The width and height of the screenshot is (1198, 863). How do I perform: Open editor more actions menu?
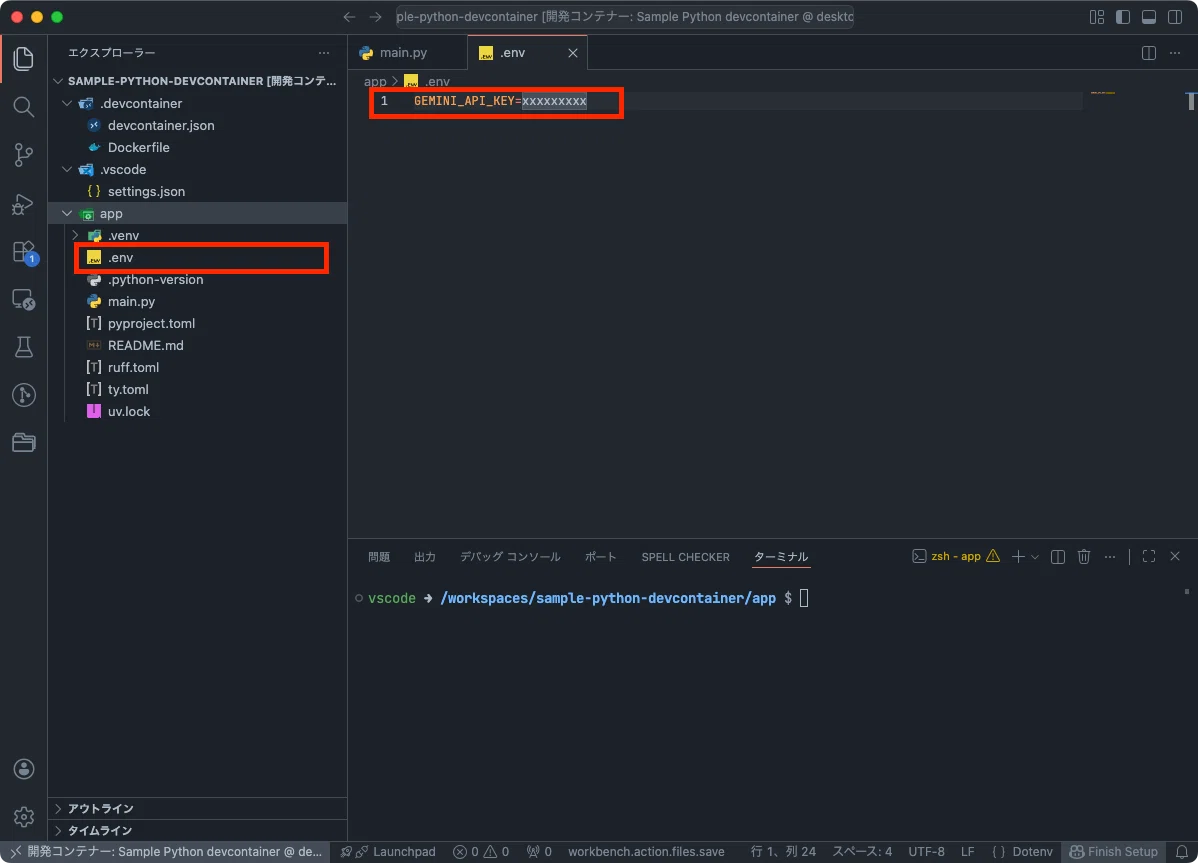1175,53
